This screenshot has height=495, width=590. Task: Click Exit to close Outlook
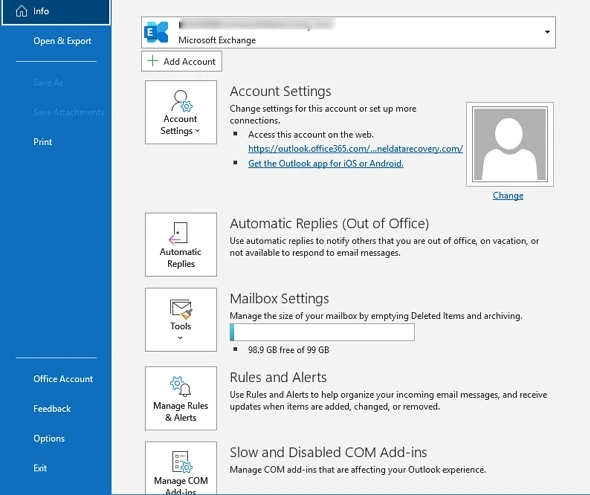click(x=40, y=468)
